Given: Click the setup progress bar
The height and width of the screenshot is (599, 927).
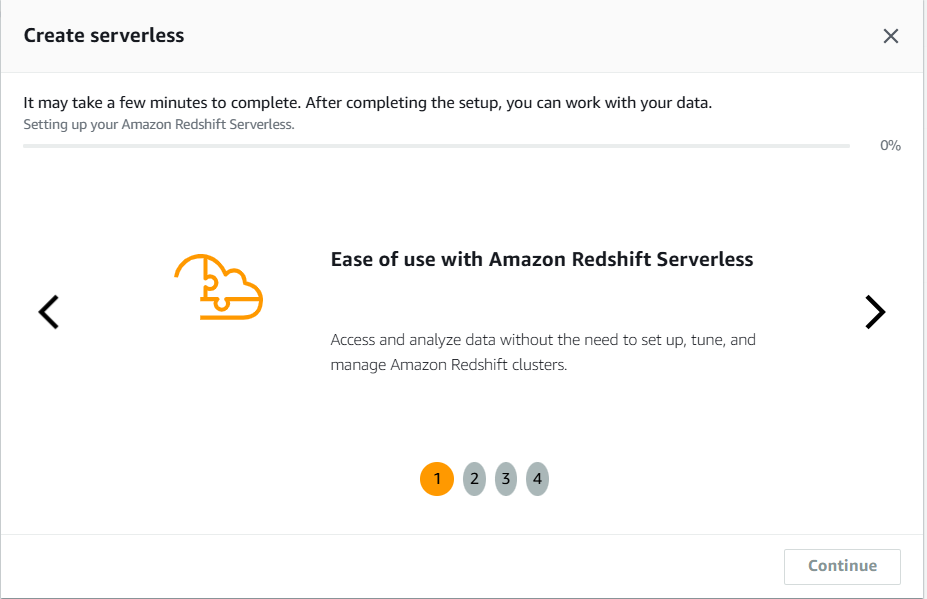Looking at the screenshot, I should [436, 146].
